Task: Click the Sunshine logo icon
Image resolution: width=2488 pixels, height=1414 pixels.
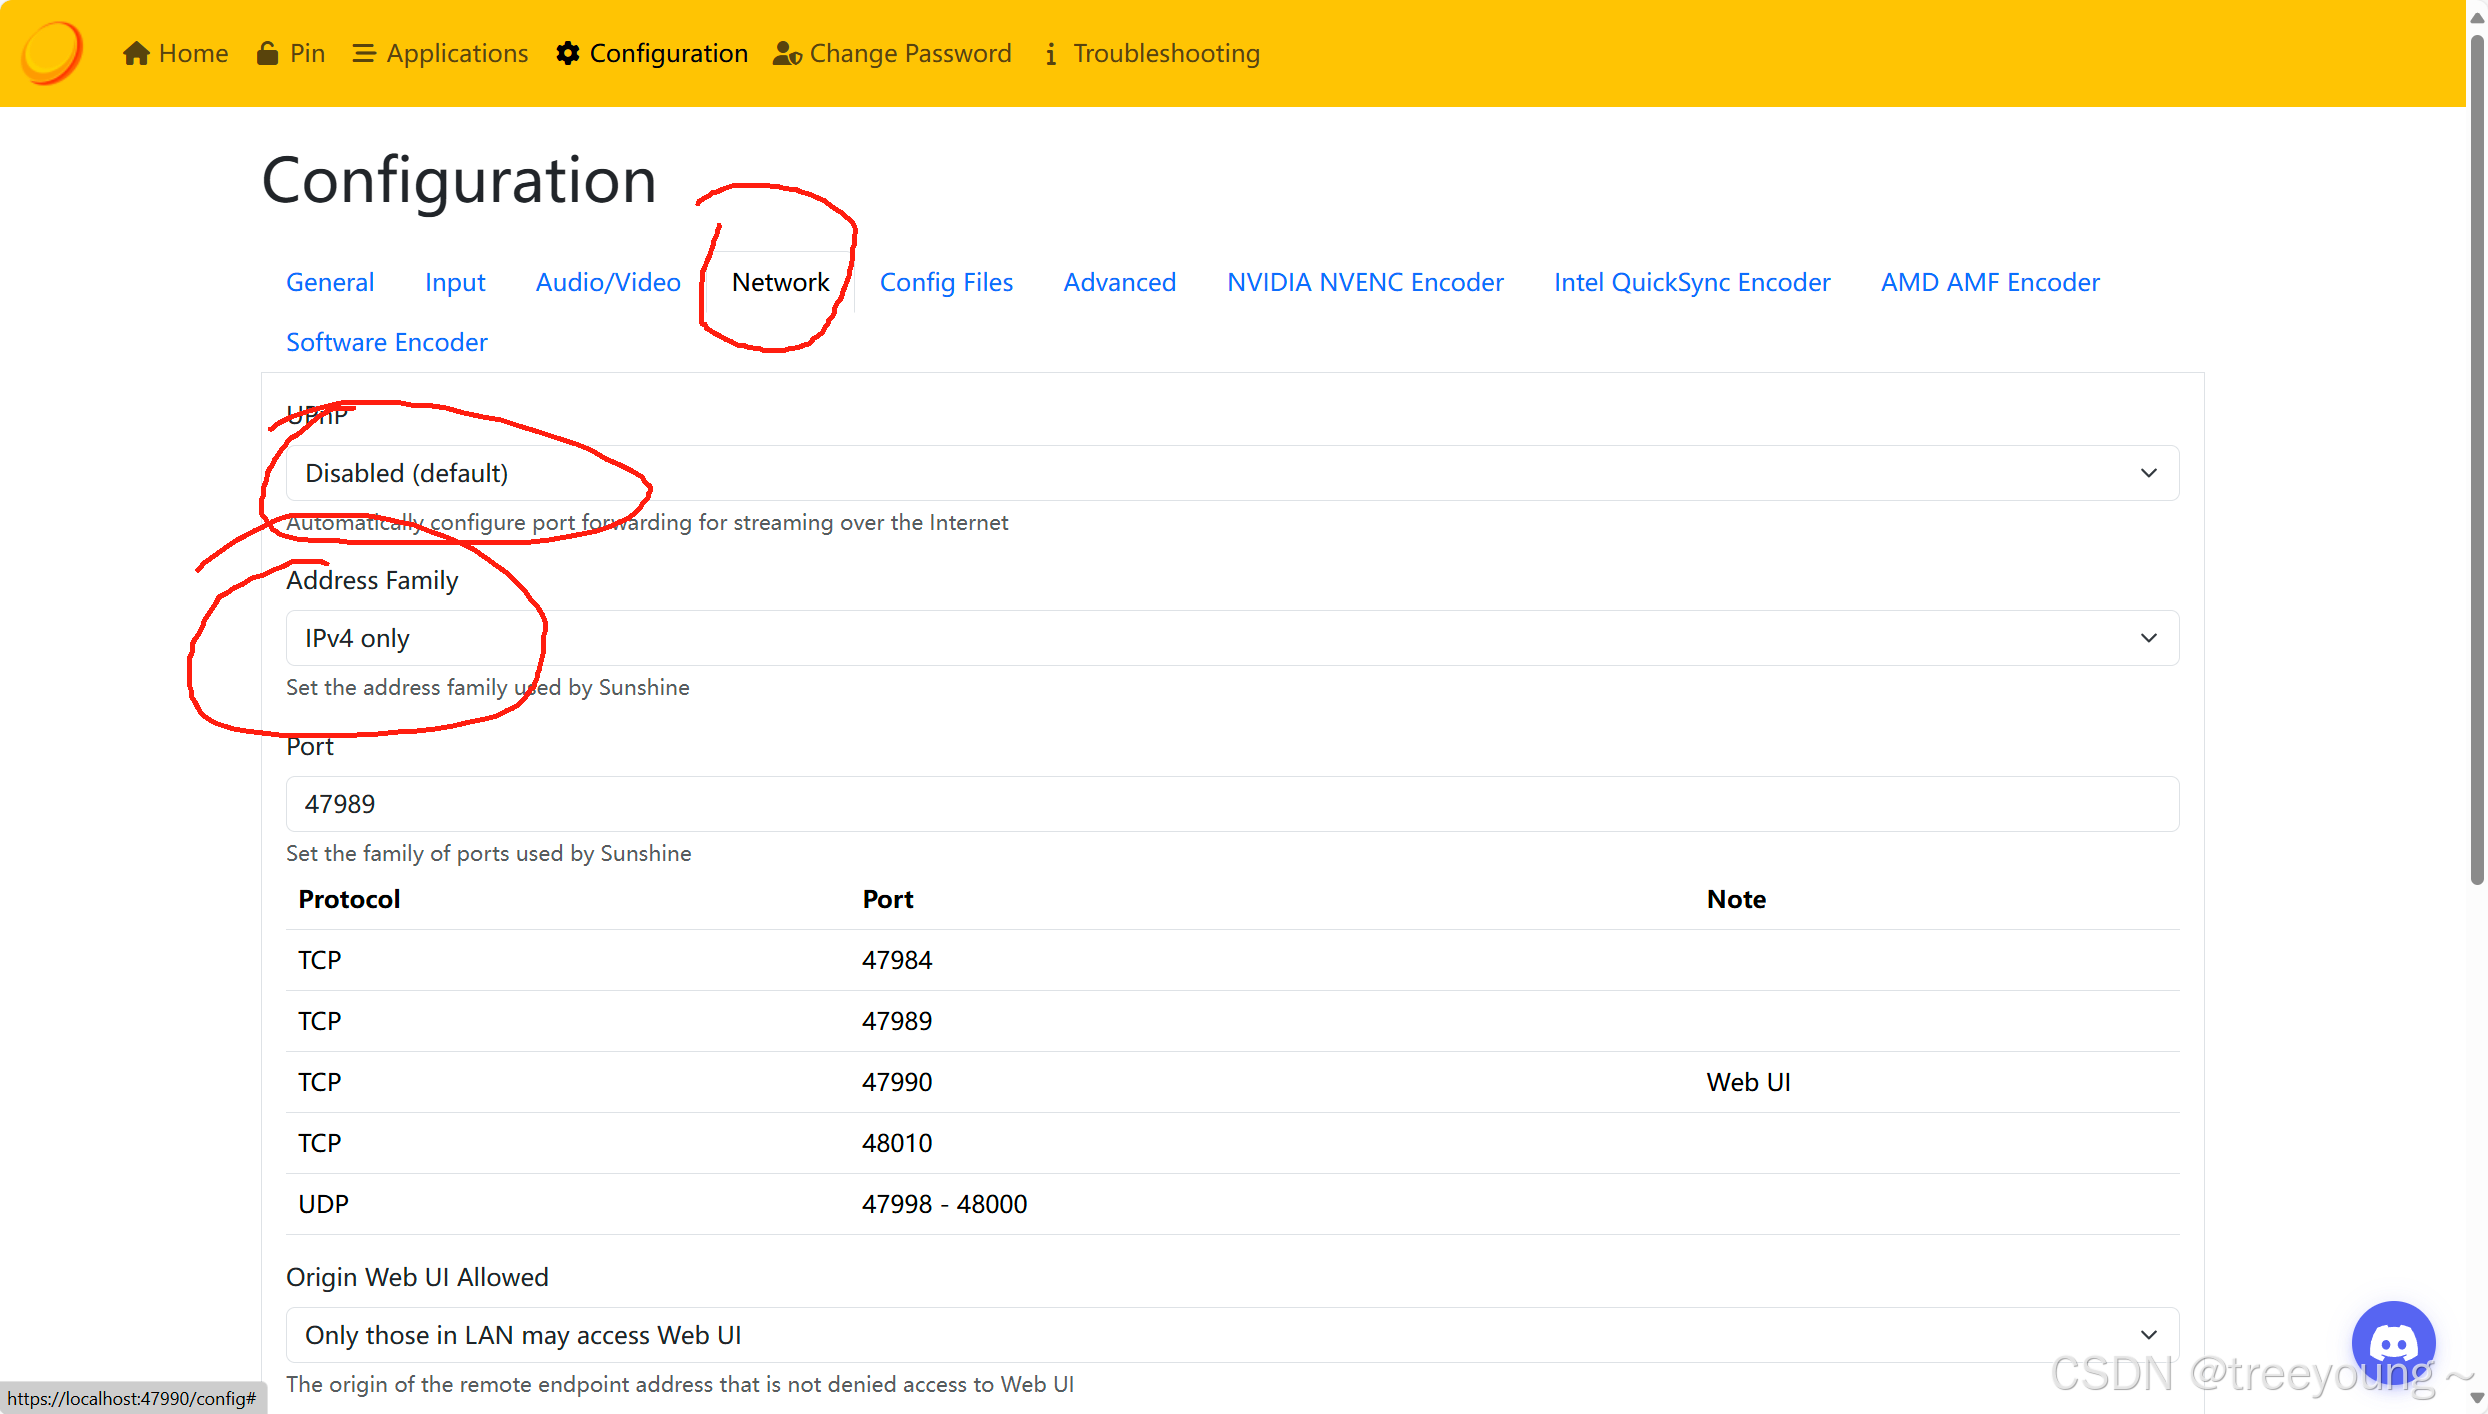Action: pos(52,52)
